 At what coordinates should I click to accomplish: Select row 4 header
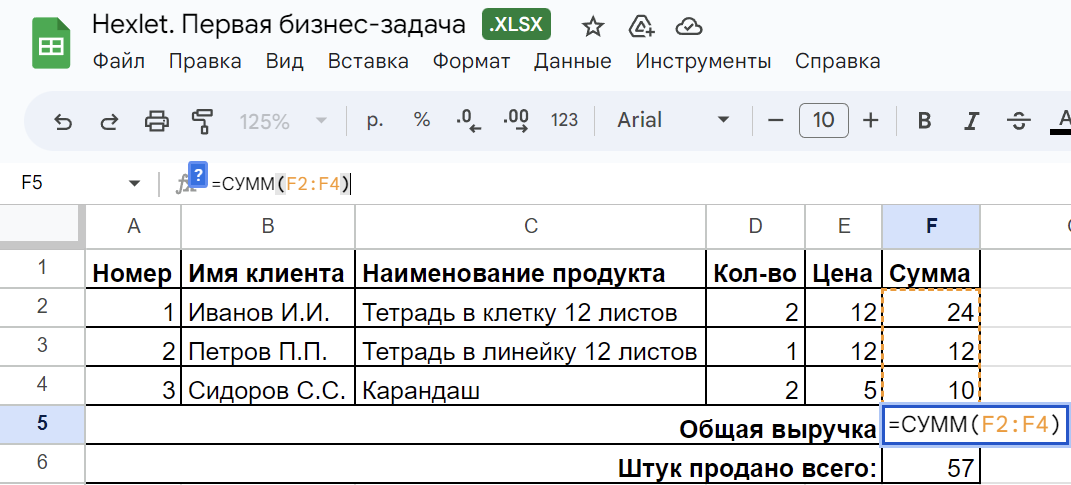point(42,385)
